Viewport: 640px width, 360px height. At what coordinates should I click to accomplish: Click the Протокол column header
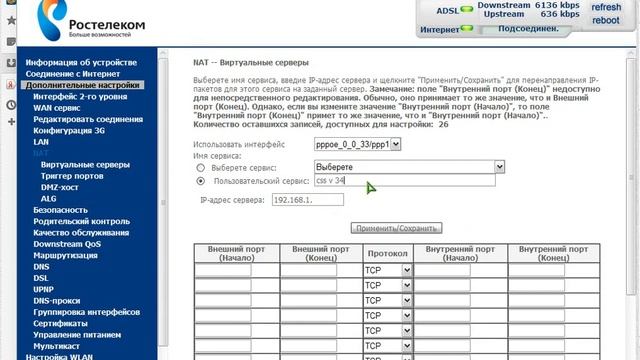pyautogui.click(x=387, y=253)
